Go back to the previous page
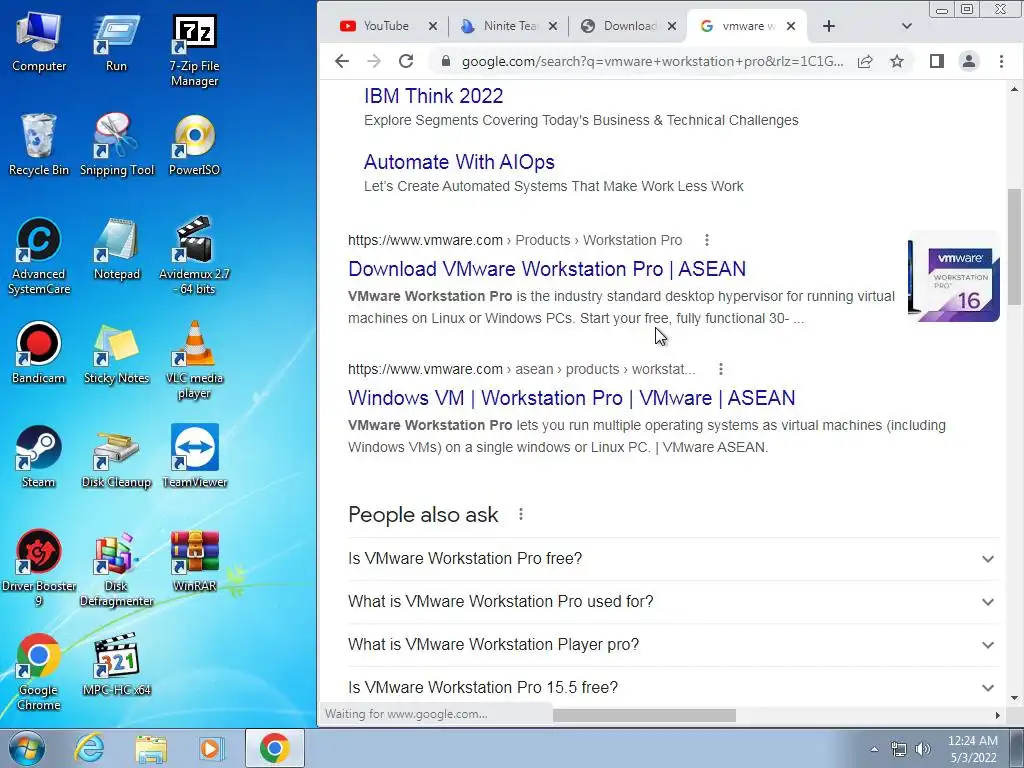The width and height of the screenshot is (1024, 768). point(342,61)
